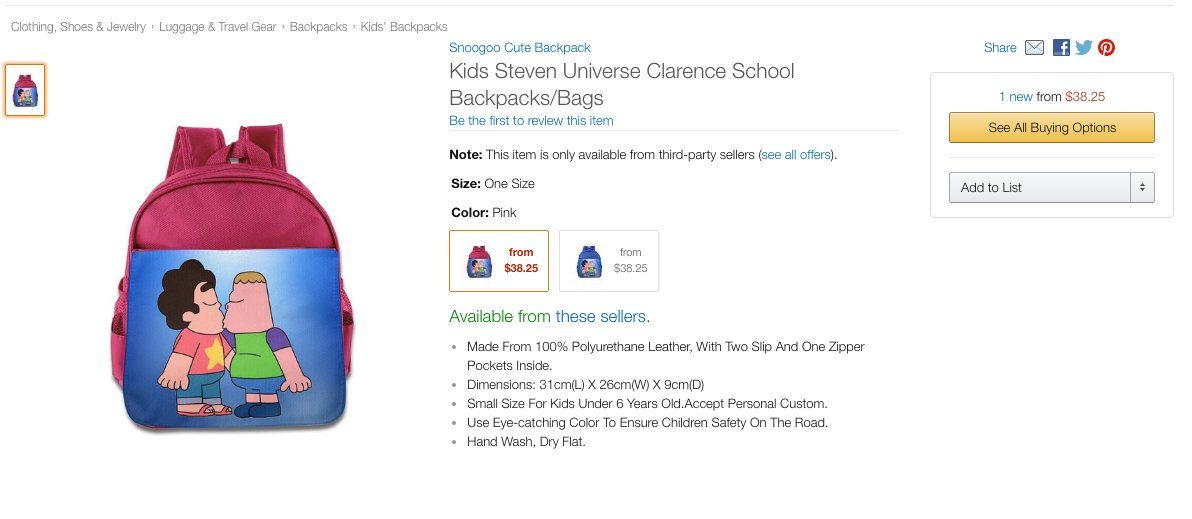Share on Facebook using the icon
The image size is (1192, 519).
click(1061, 48)
